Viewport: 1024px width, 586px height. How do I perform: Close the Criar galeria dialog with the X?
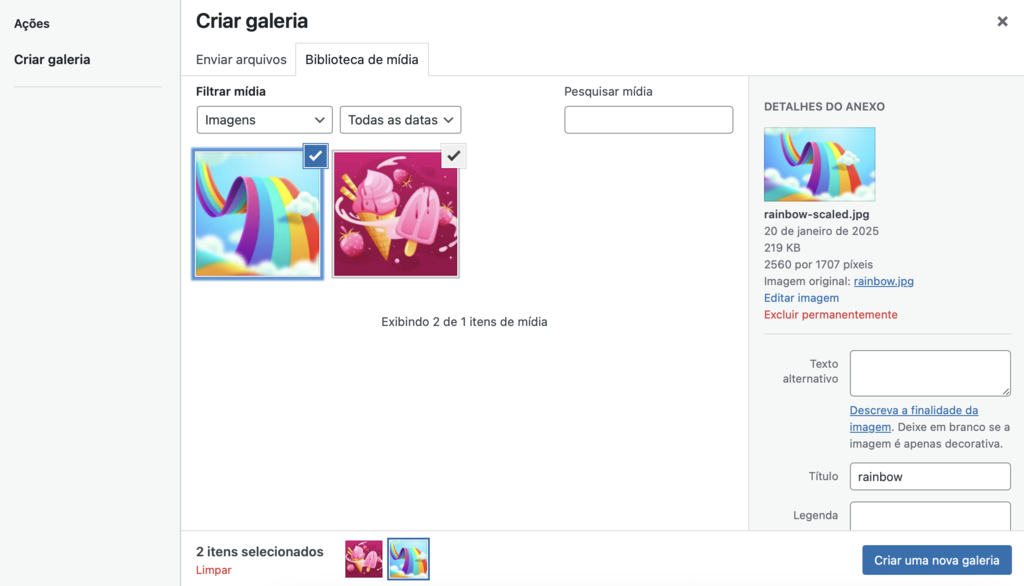(1001, 21)
